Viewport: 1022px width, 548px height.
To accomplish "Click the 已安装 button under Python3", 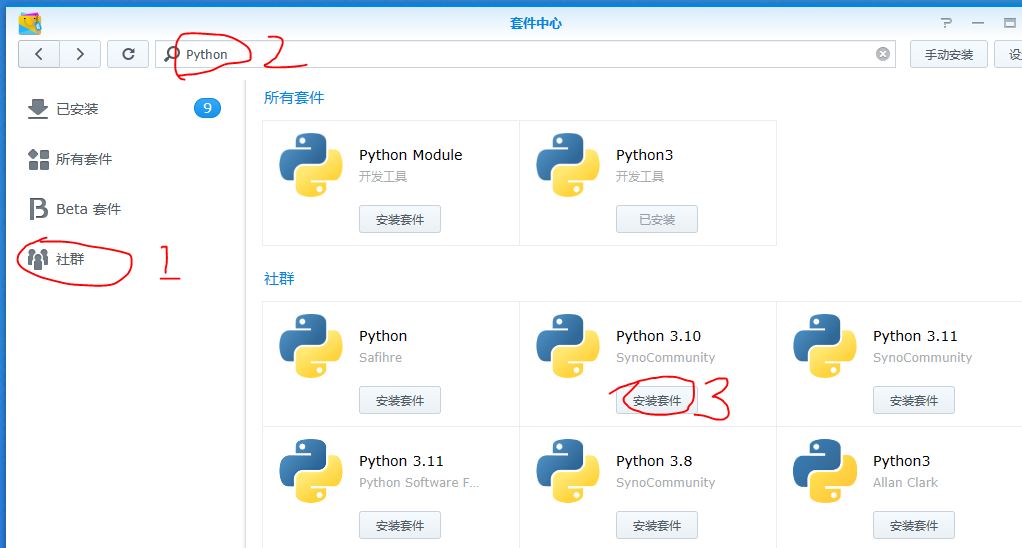I will pos(656,219).
